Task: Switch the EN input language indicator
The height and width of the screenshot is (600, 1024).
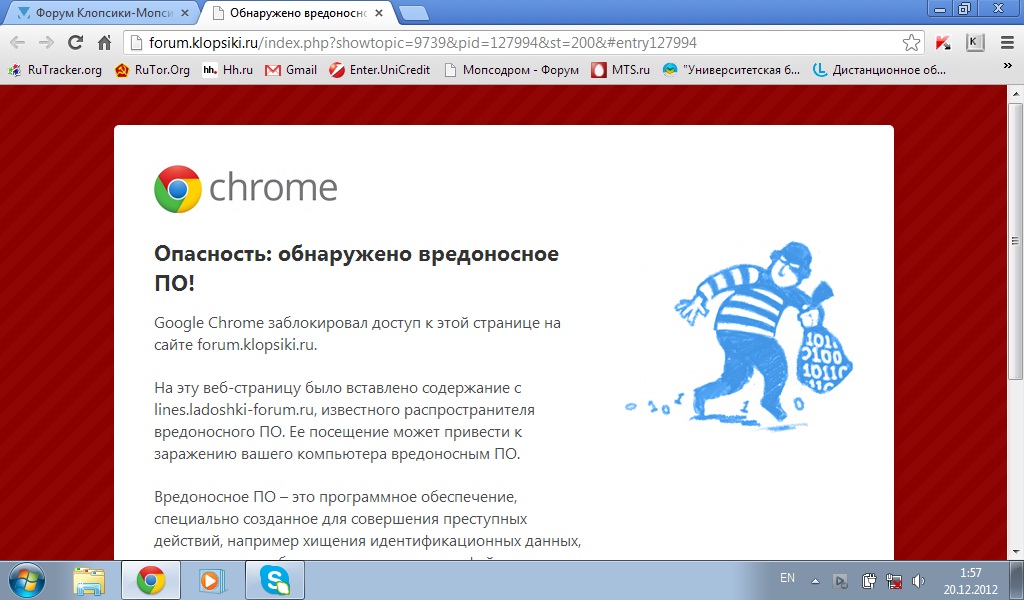Action: click(x=787, y=578)
